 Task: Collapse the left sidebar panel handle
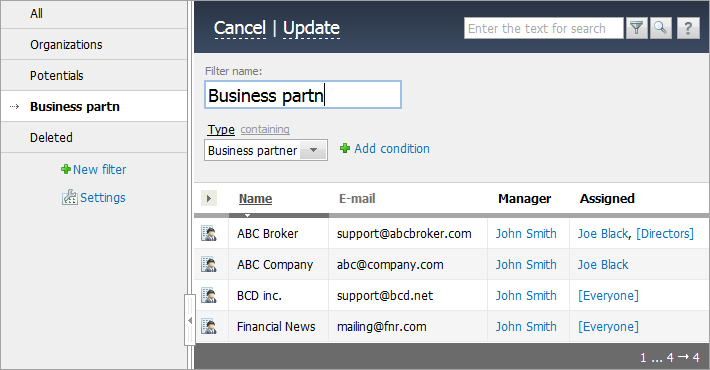[190, 320]
